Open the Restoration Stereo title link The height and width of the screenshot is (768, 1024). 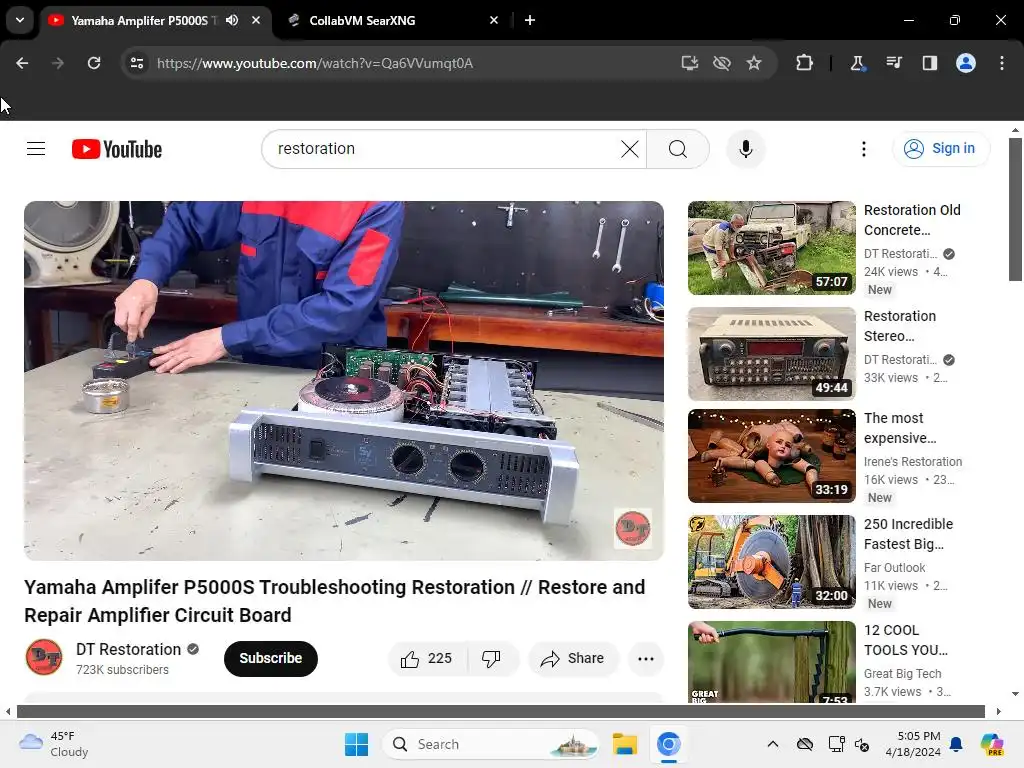point(900,326)
